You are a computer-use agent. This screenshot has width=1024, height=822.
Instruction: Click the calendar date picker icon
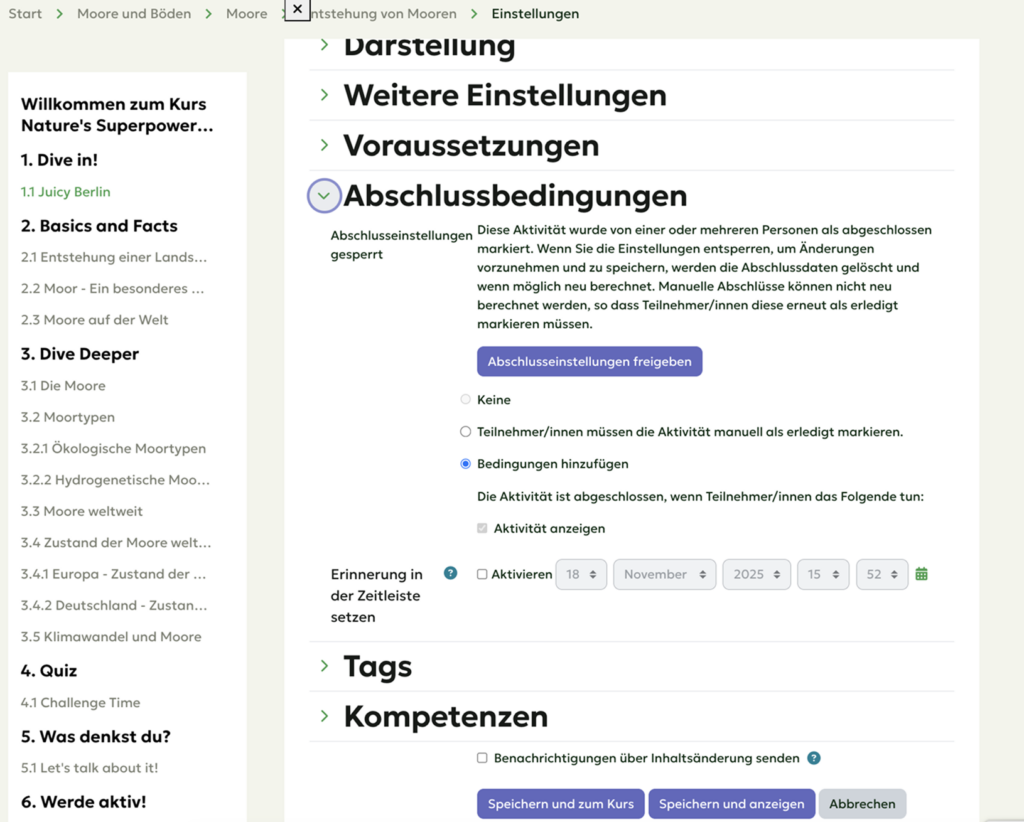click(921, 574)
